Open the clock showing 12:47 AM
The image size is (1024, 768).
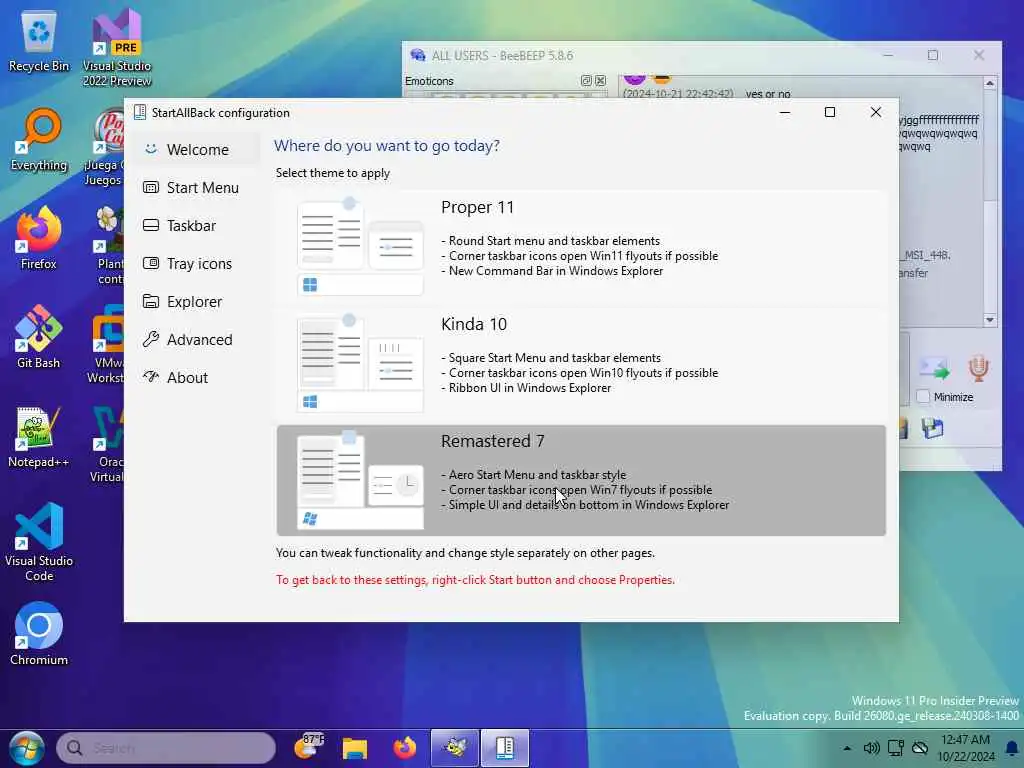[x=966, y=748]
